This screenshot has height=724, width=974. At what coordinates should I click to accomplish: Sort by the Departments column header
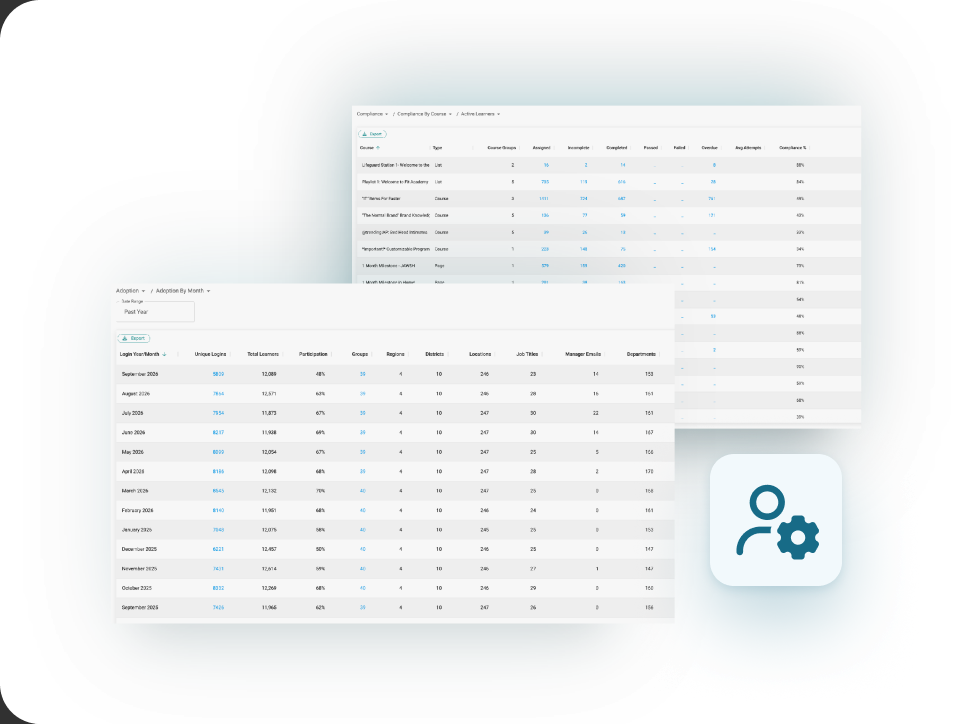(x=641, y=355)
